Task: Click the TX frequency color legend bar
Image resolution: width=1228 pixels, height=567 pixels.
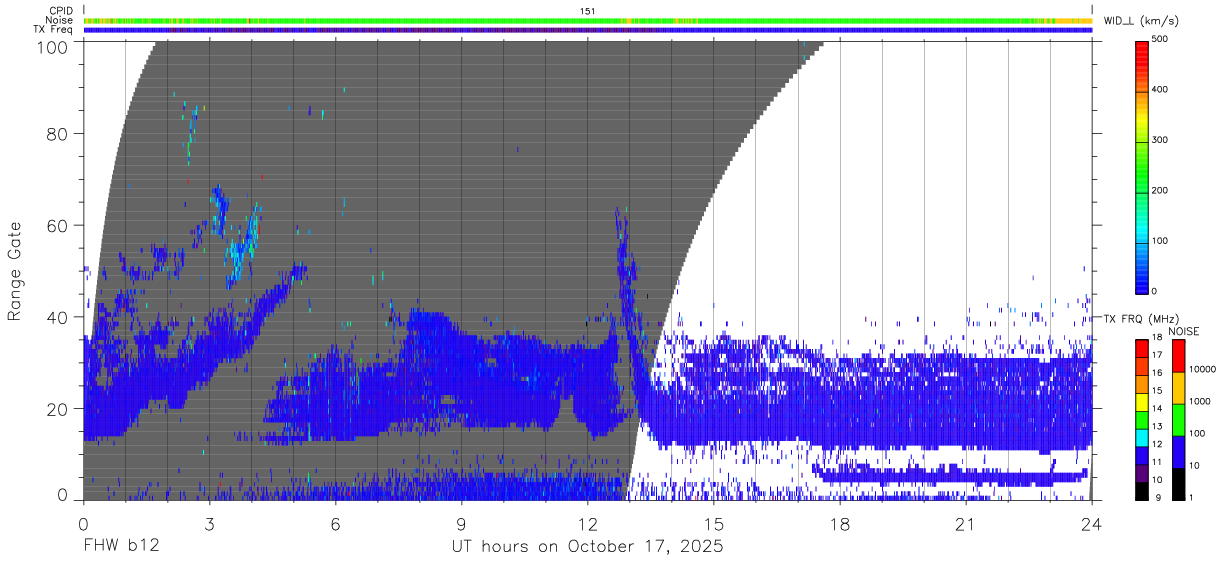Action: coord(1141,420)
